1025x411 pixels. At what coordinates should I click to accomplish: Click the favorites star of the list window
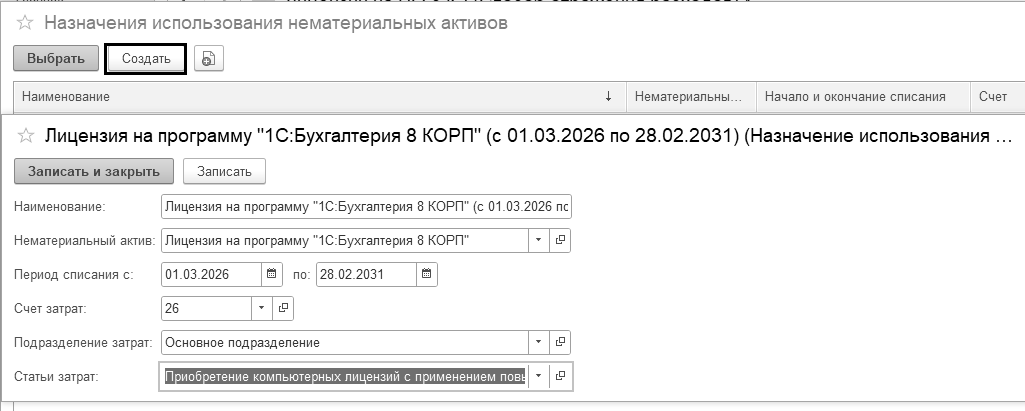tap(25, 23)
